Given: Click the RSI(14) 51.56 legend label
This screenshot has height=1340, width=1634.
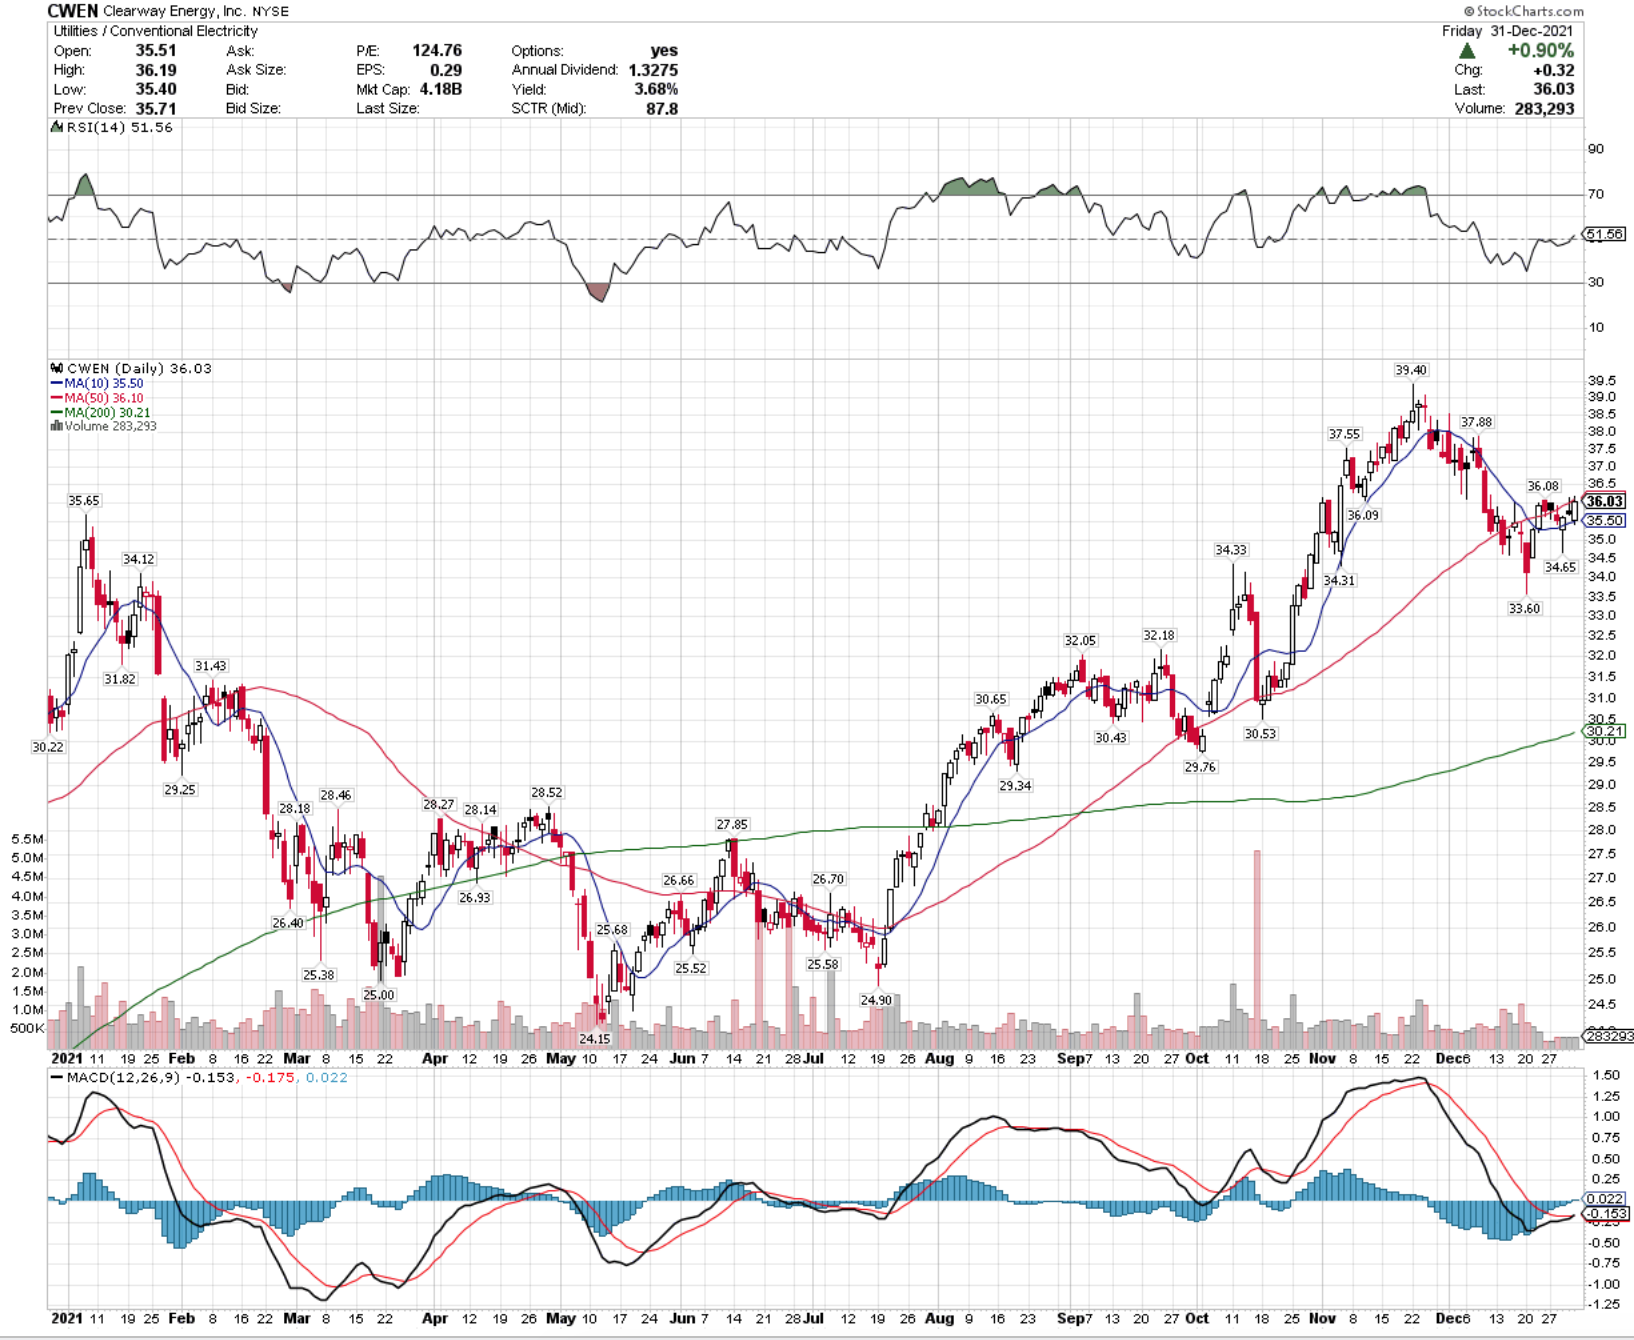Looking at the screenshot, I should click(119, 128).
